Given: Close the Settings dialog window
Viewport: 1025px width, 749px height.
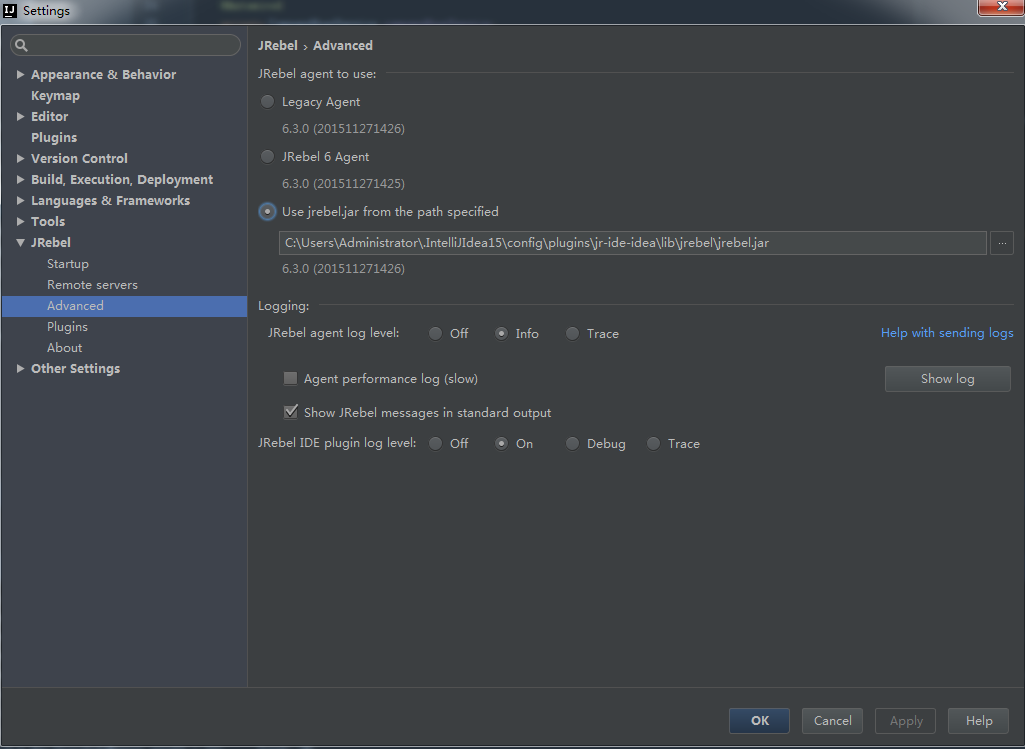Looking at the screenshot, I should 1001,7.
